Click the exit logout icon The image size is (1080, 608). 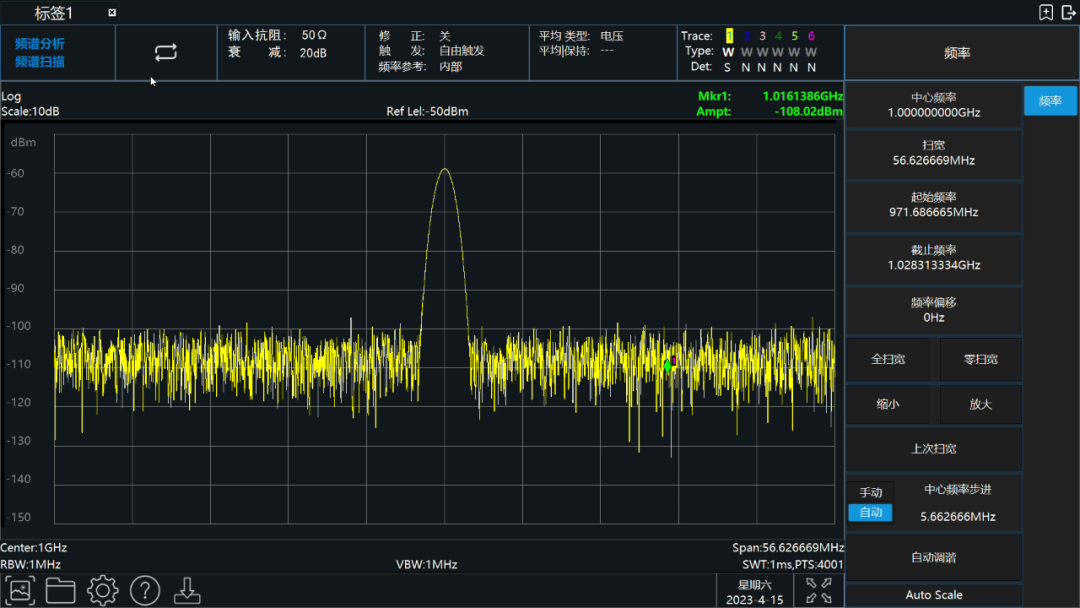click(x=1068, y=12)
